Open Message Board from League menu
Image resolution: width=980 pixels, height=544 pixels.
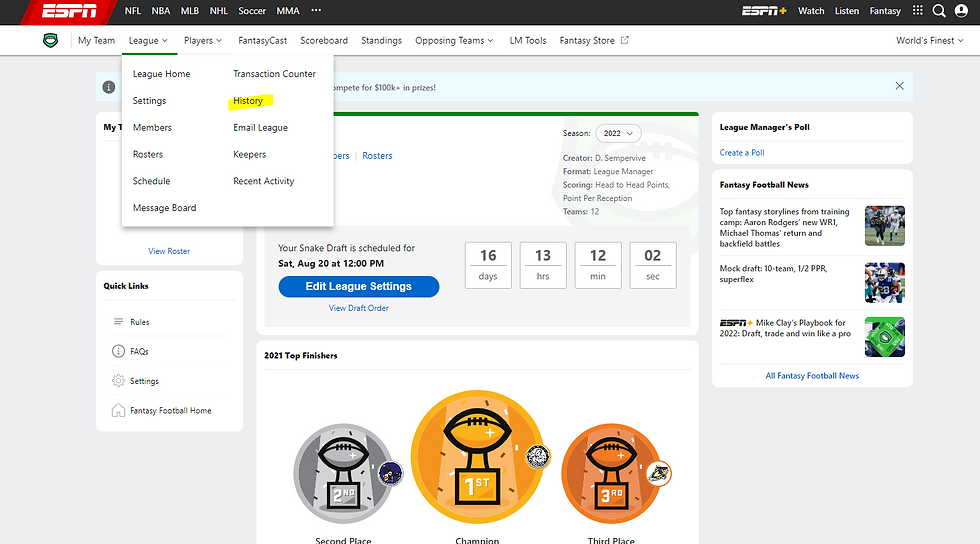click(164, 208)
